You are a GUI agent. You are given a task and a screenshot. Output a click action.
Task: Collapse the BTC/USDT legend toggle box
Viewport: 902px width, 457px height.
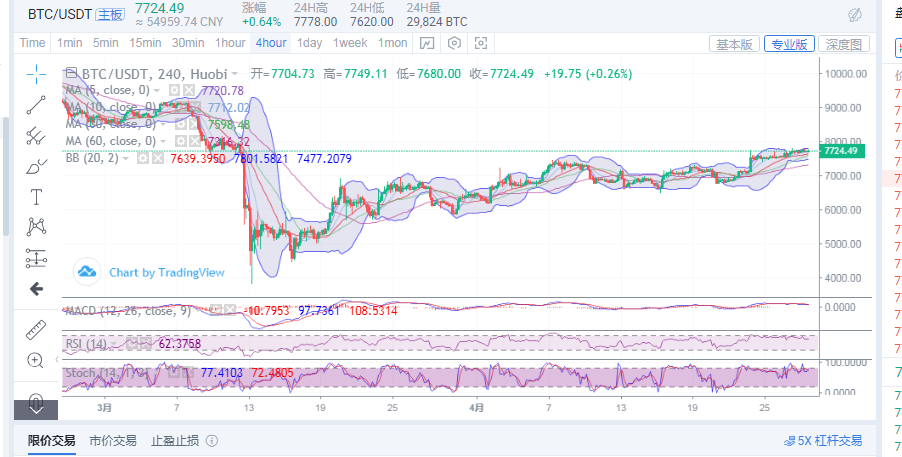click(x=70, y=73)
